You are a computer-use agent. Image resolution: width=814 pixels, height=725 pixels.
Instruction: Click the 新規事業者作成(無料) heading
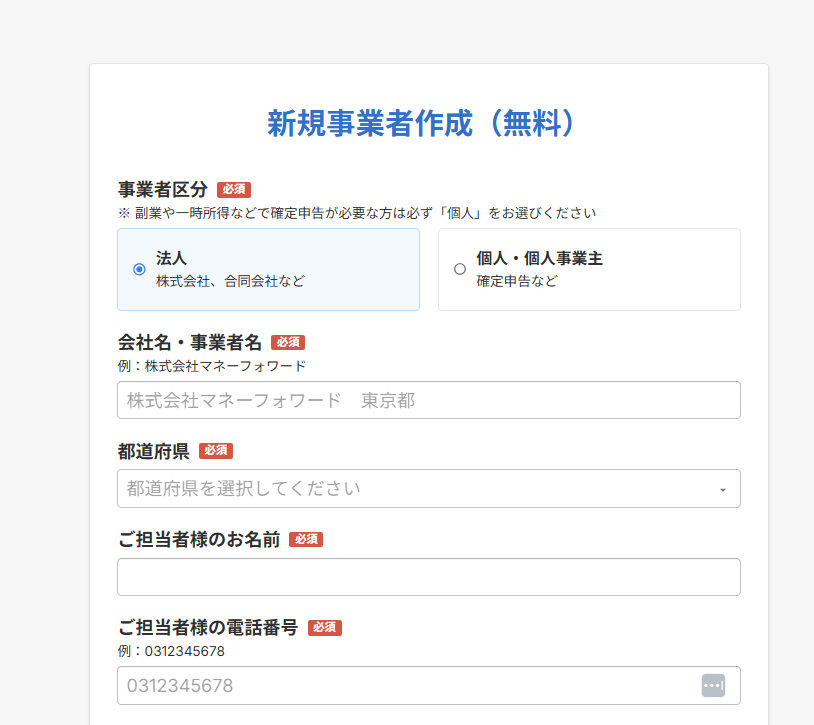click(420, 124)
